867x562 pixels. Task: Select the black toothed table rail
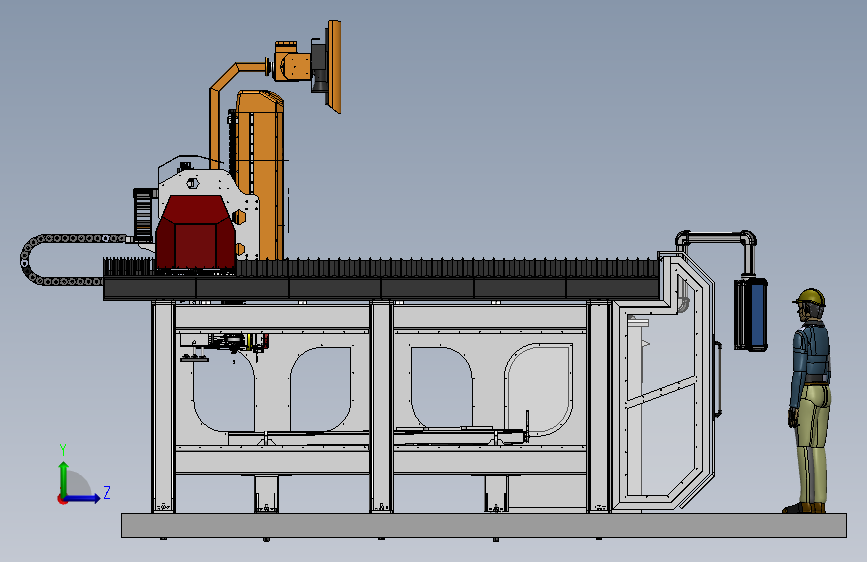pos(382,268)
